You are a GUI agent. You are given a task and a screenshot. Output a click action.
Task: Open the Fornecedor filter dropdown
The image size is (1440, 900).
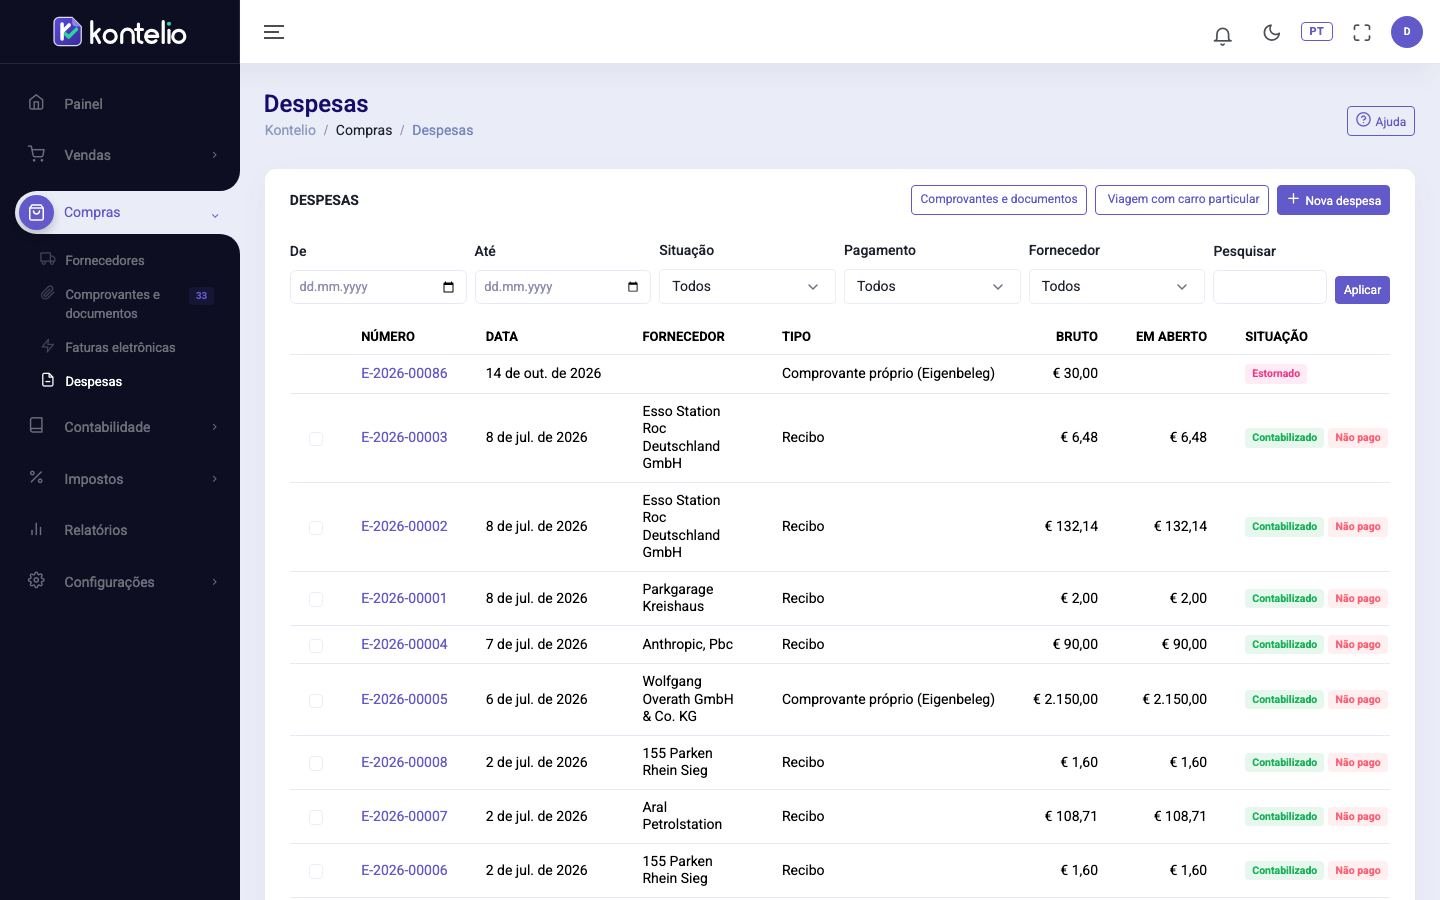click(x=1116, y=286)
